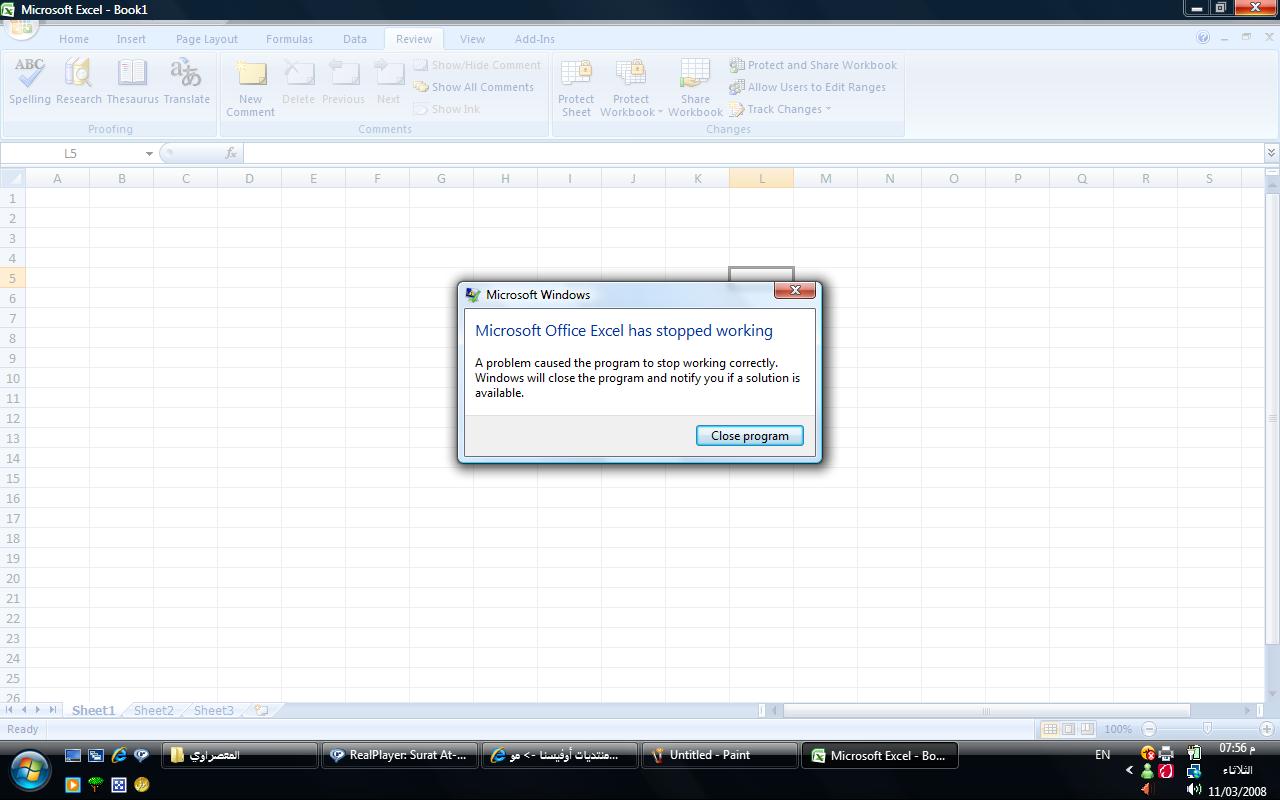This screenshot has height=800, width=1280.
Task: Click the zoom out minus button
Action: [1149, 729]
